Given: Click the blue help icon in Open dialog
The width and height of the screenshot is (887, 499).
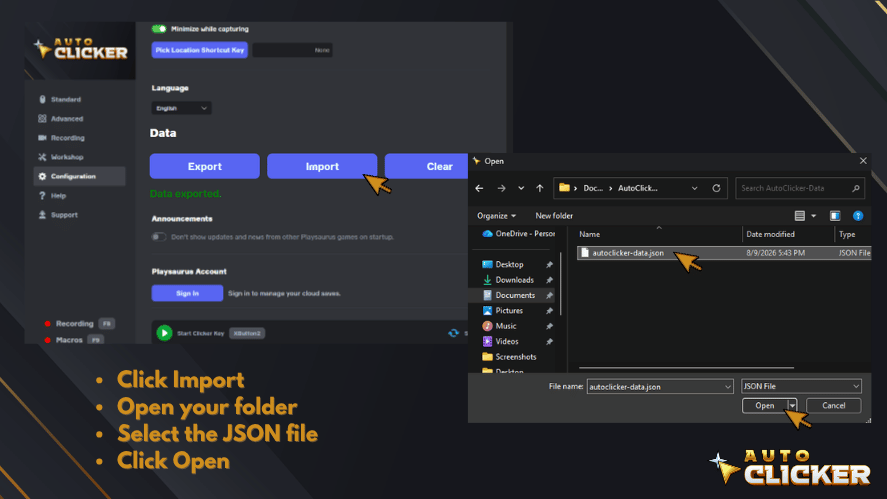Looking at the screenshot, I should tap(858, 216).
